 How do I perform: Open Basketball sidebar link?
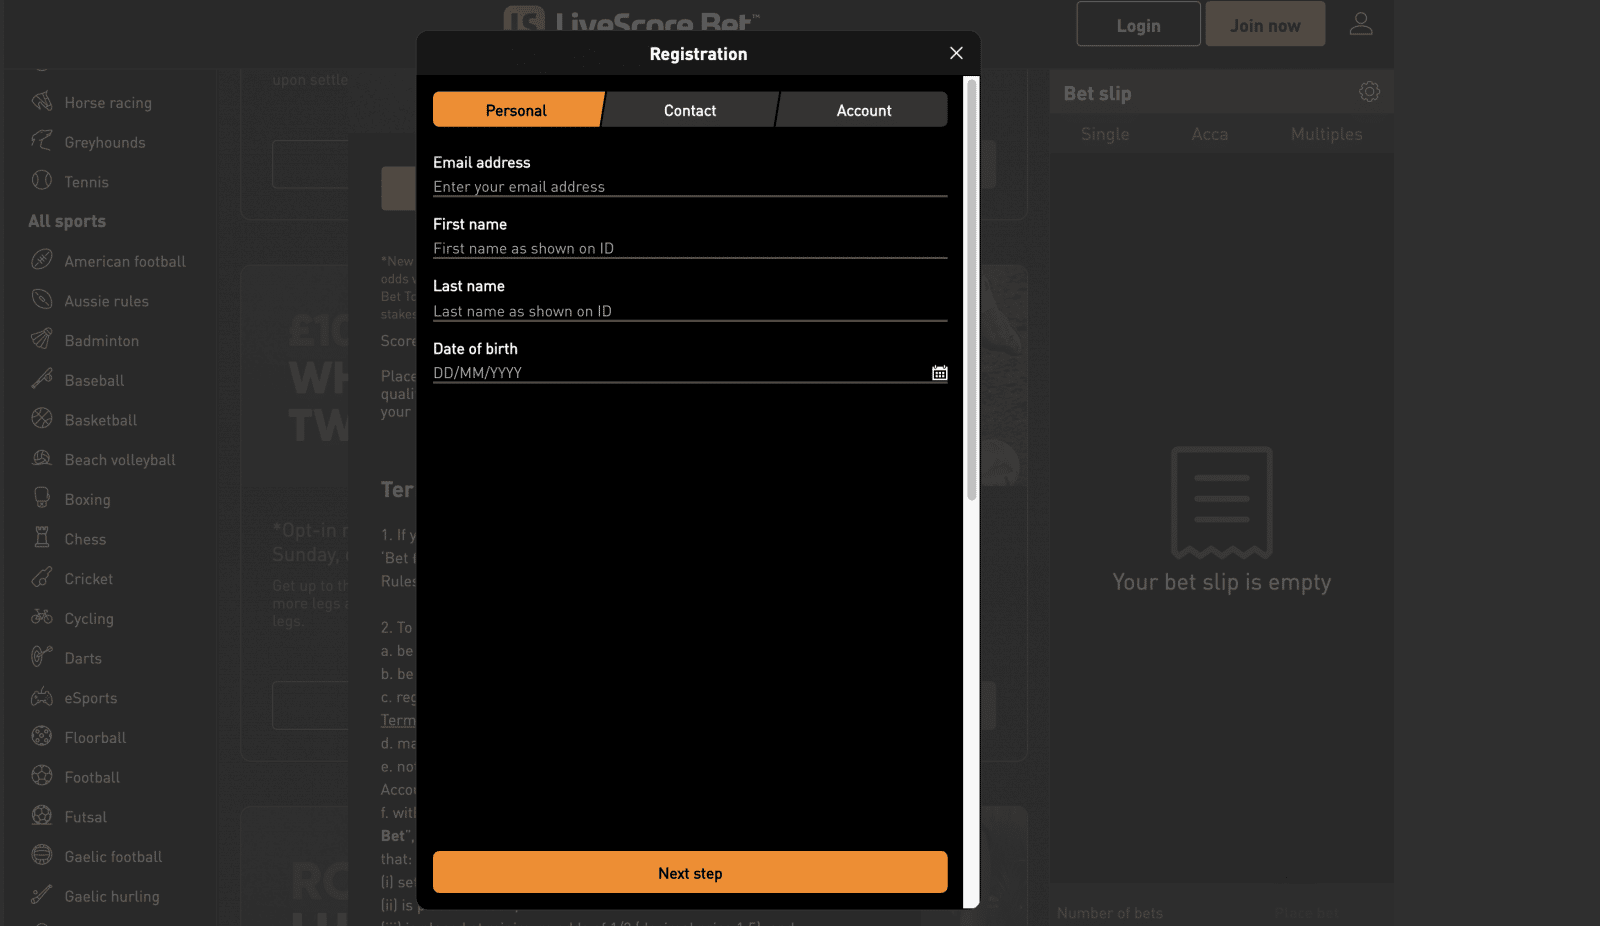101,420
